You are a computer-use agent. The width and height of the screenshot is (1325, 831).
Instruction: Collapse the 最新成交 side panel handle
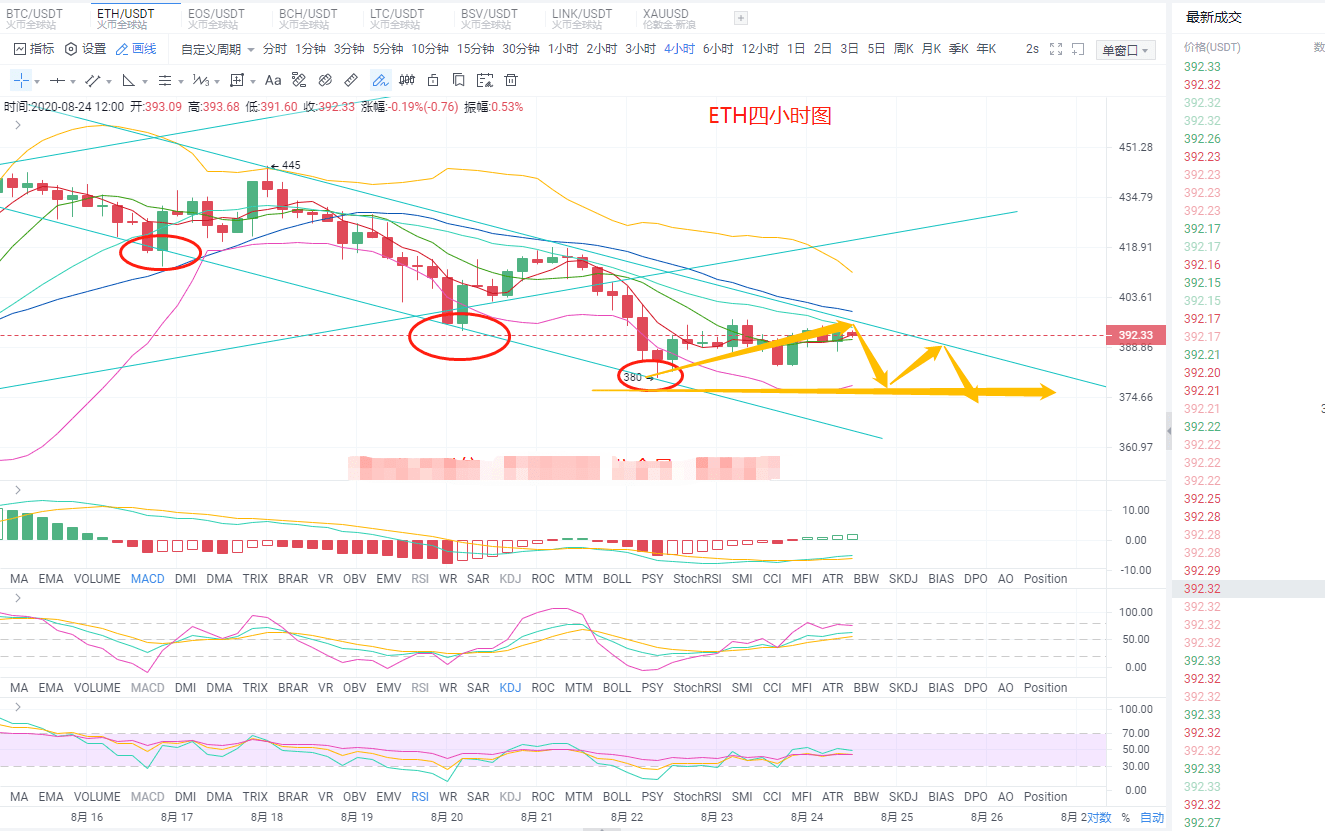point(1168,431)
